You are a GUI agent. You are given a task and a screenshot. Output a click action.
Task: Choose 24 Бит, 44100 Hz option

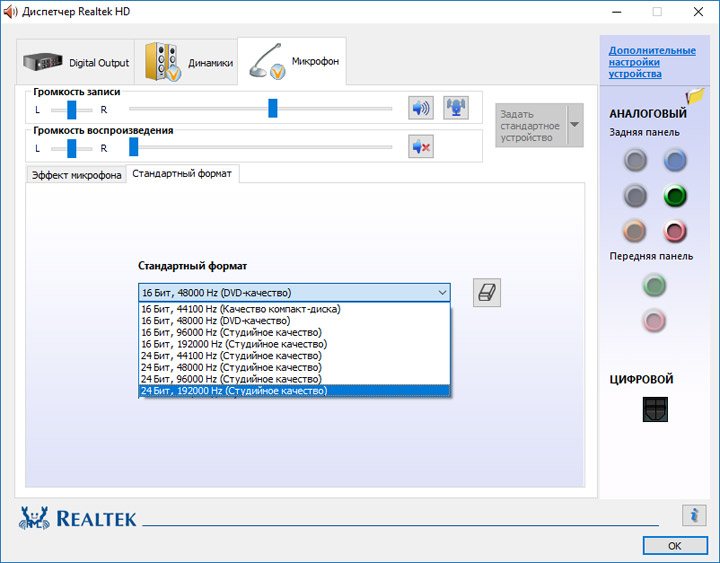pyautogui.click(x=294, y=356)
